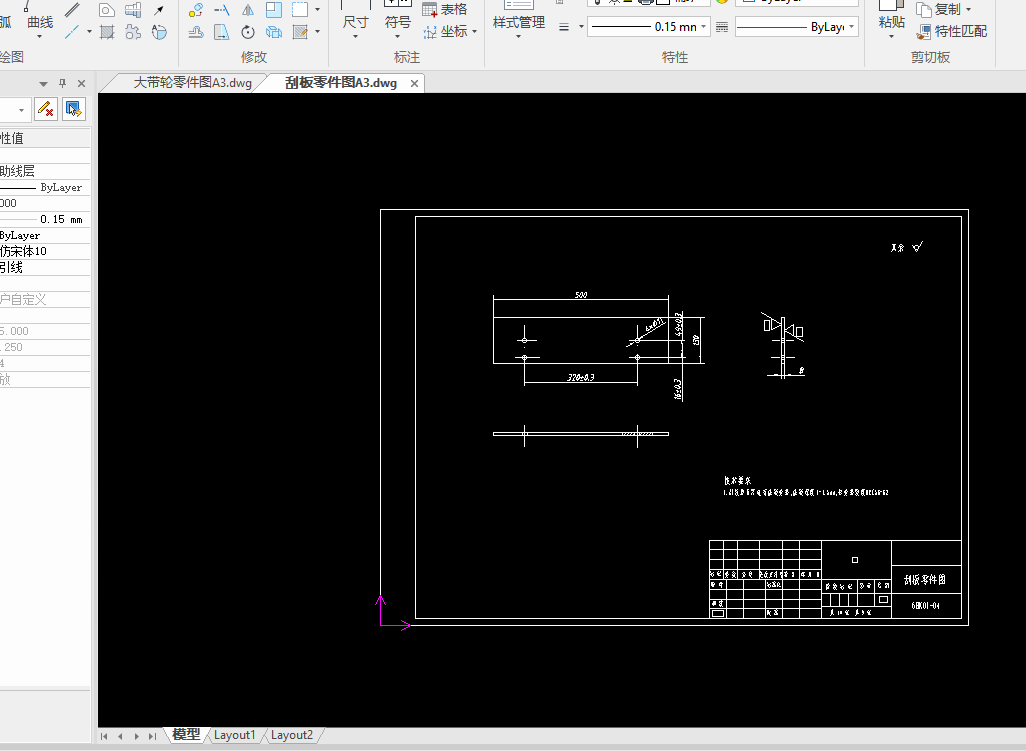Click the 表格 table tool
Image resolution: width=1026 pixels, height=751 pixels.
445,10
